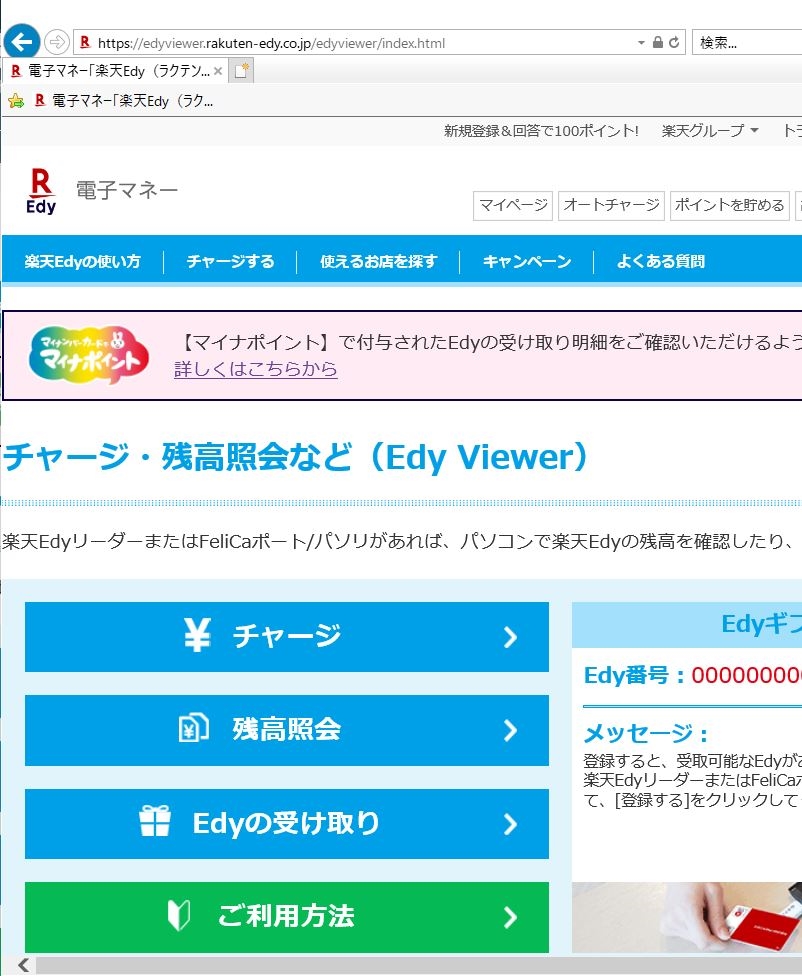This screenshot has height=976, width=802.
Task: Open a new browser tab
Action: coord(241,71)
